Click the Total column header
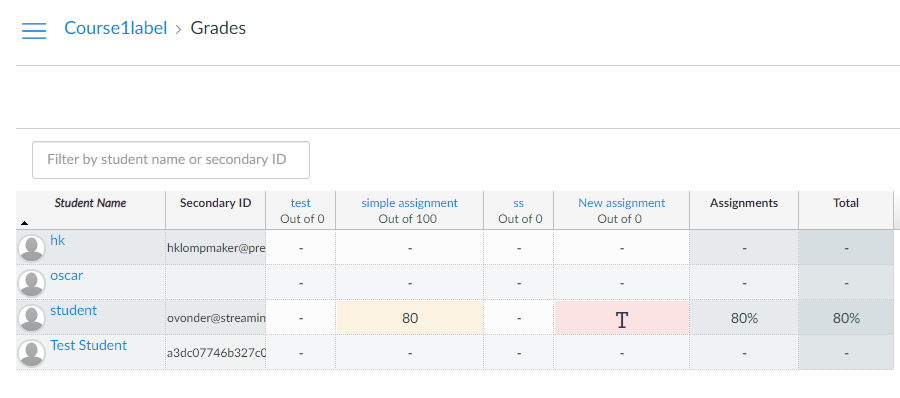This screenshot has width=900, height=398. [x=845, y=203]
